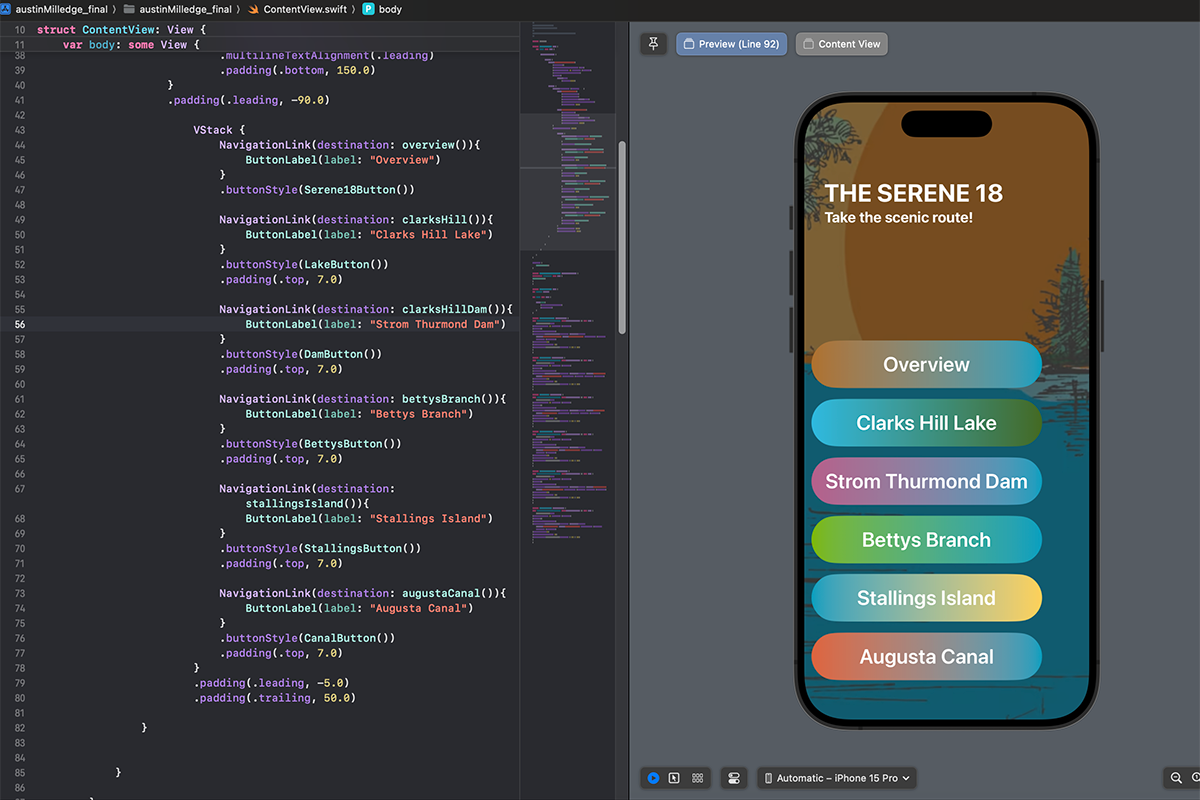Select the Selectable preview mode icon
This screenshot has width=1200, height=800.
[x=674, y=777]
